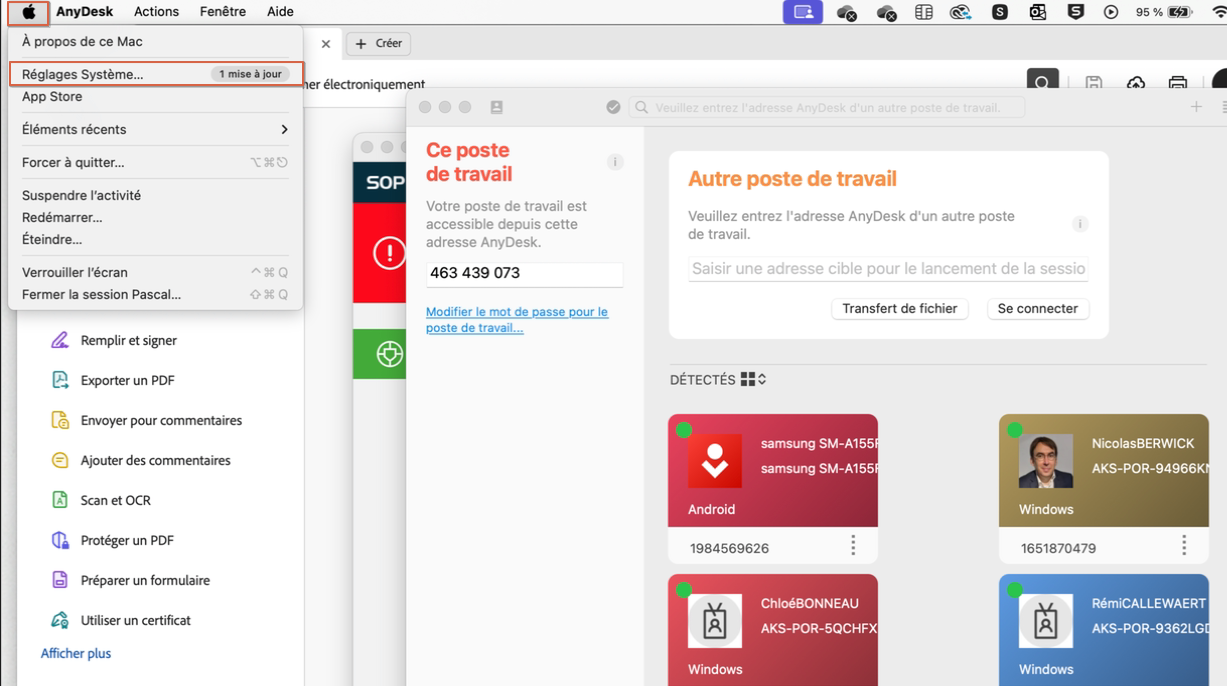The height and width of the screenshot is (686, 1227).
Task: Click the Ajouter des commentaires icon
Action: click(x=60, y=460)
